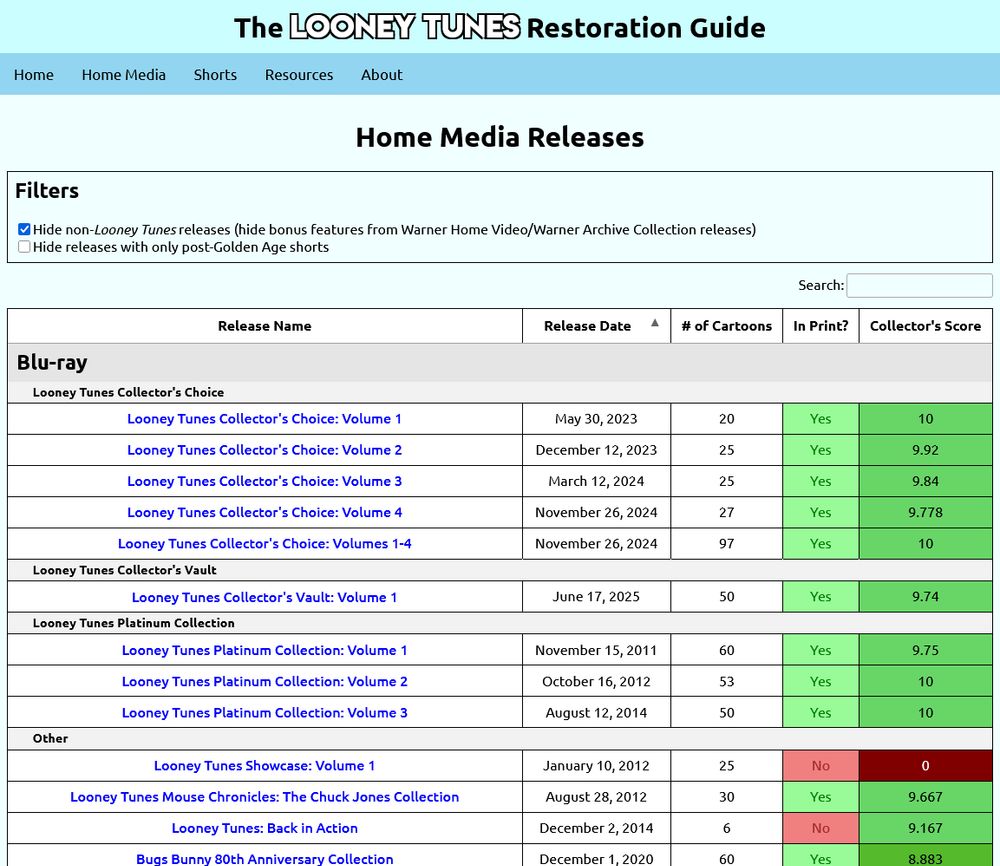Click the June 17, 2025 date cell
This screenshot has height=866, width=1000.
596,597
